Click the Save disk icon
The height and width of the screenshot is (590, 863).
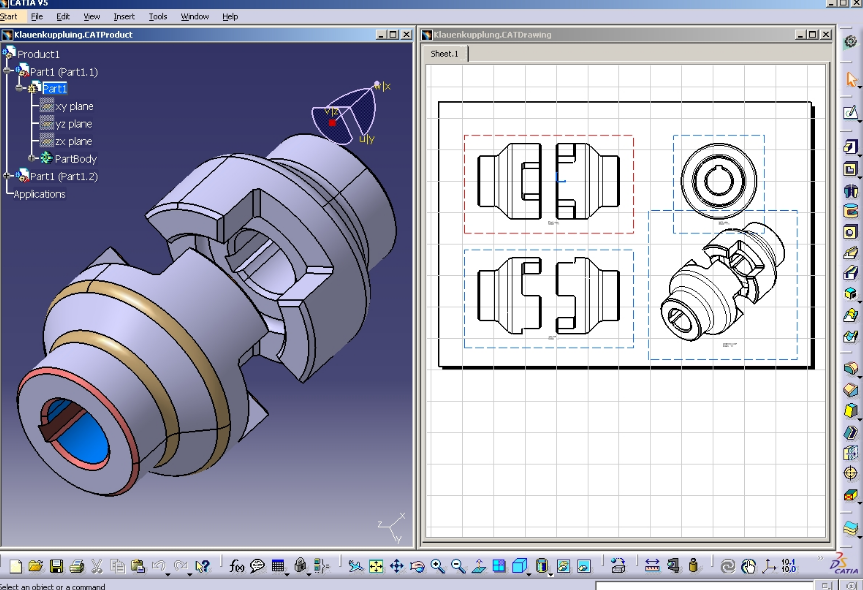pos(56,566)
